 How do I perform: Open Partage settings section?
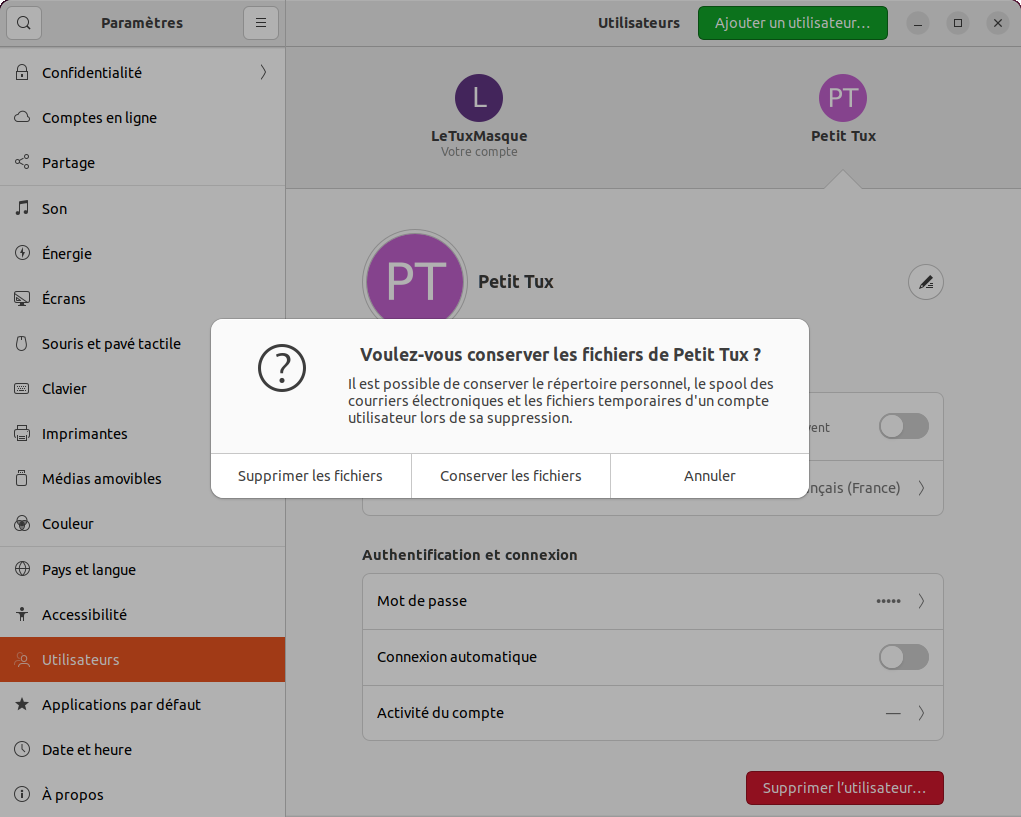click(143, 162)
